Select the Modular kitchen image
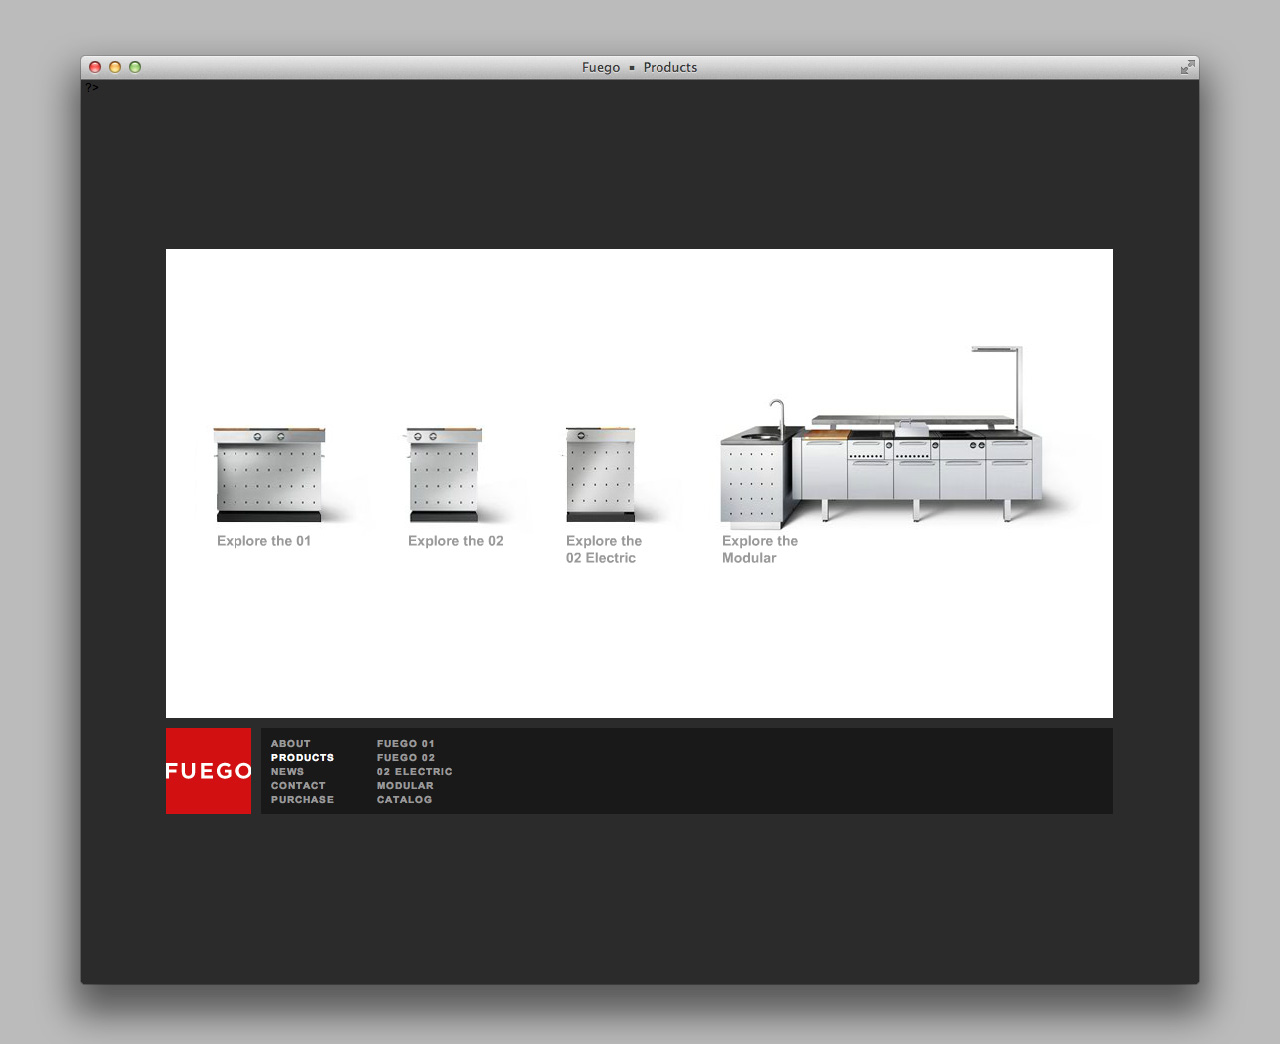Image resolution: width=1280 pixels, height=1044 pixels. coord(880,436)
